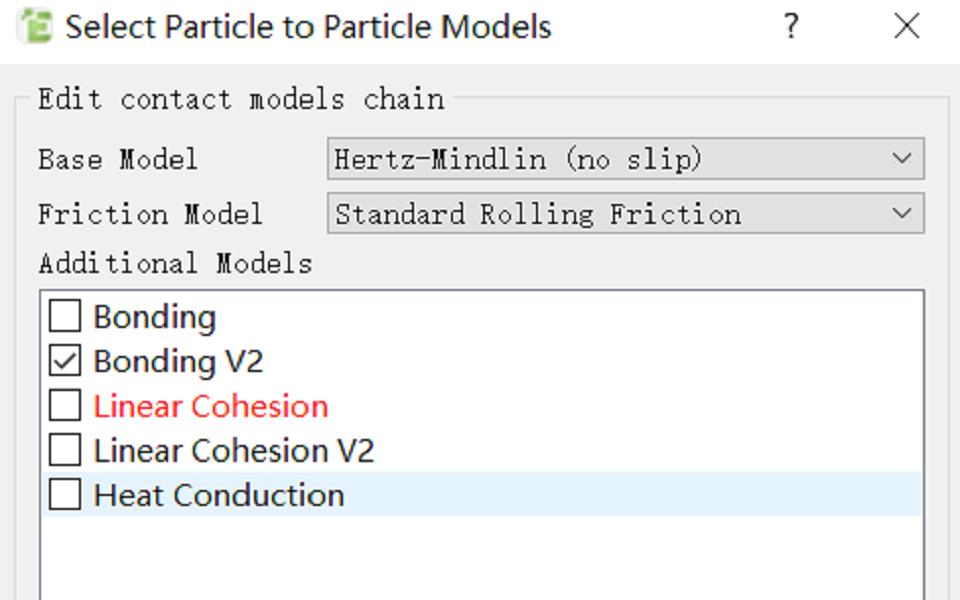The height and width of the screenshot is (600, 960).
Task: Open the Base Model dropdown
Action: tap(626, 159)
